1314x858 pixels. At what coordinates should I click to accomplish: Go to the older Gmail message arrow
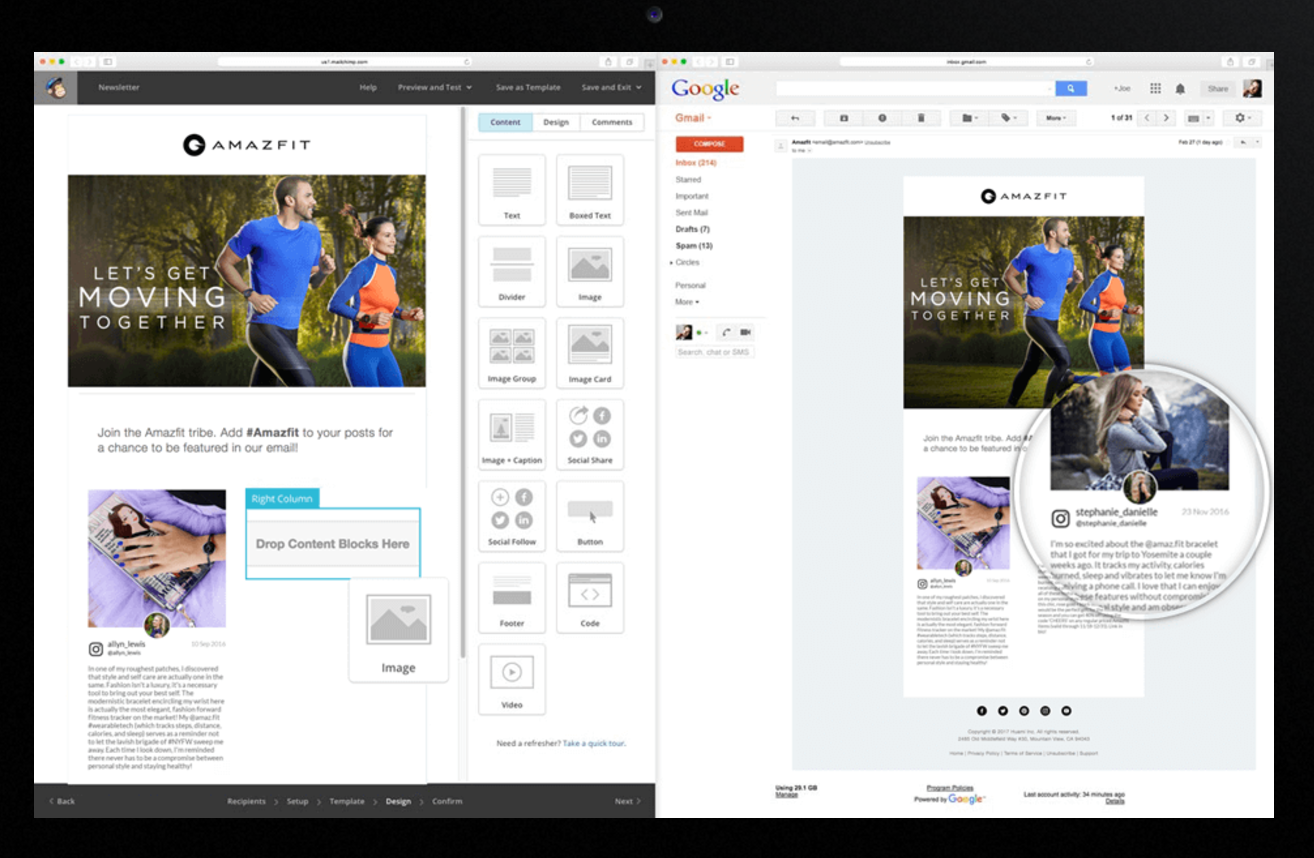pyautogui.click(x=1165, y=118)
